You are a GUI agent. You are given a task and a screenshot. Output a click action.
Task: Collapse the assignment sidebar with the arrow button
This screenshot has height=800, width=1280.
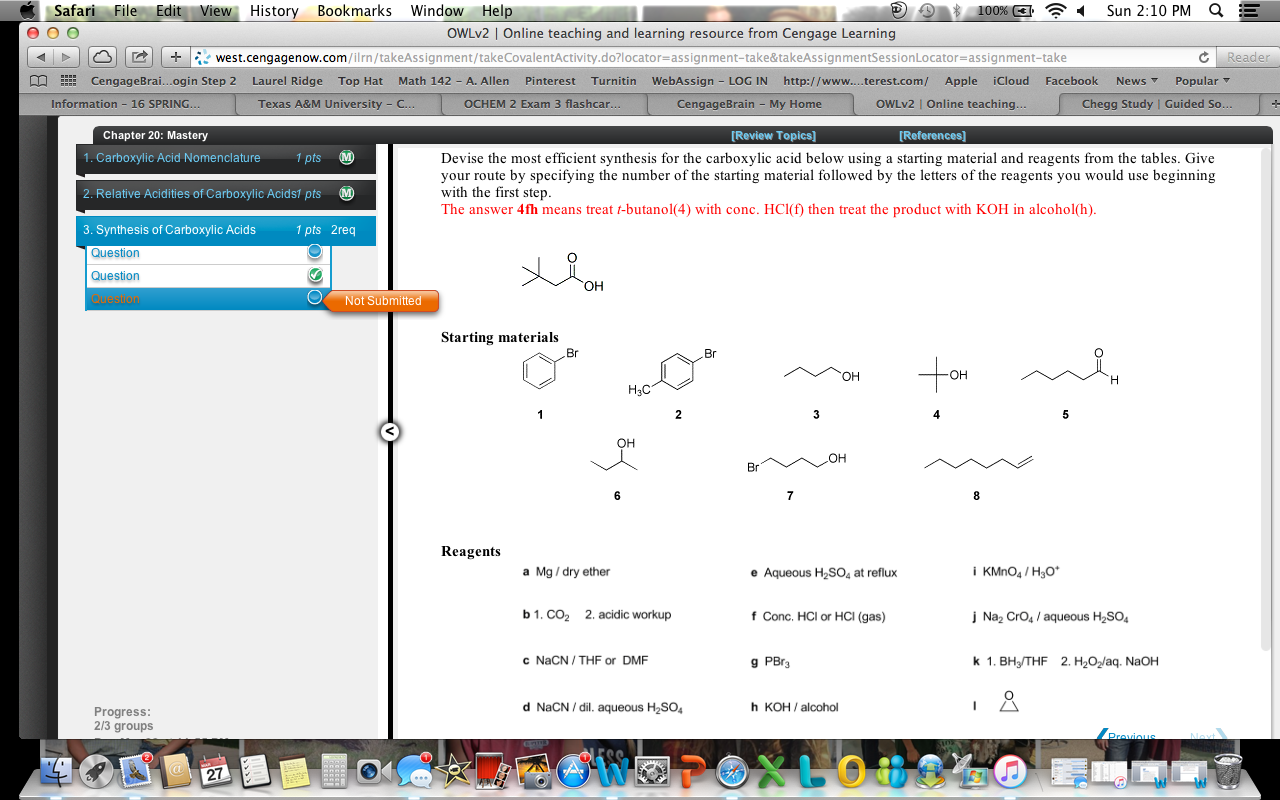389,432
